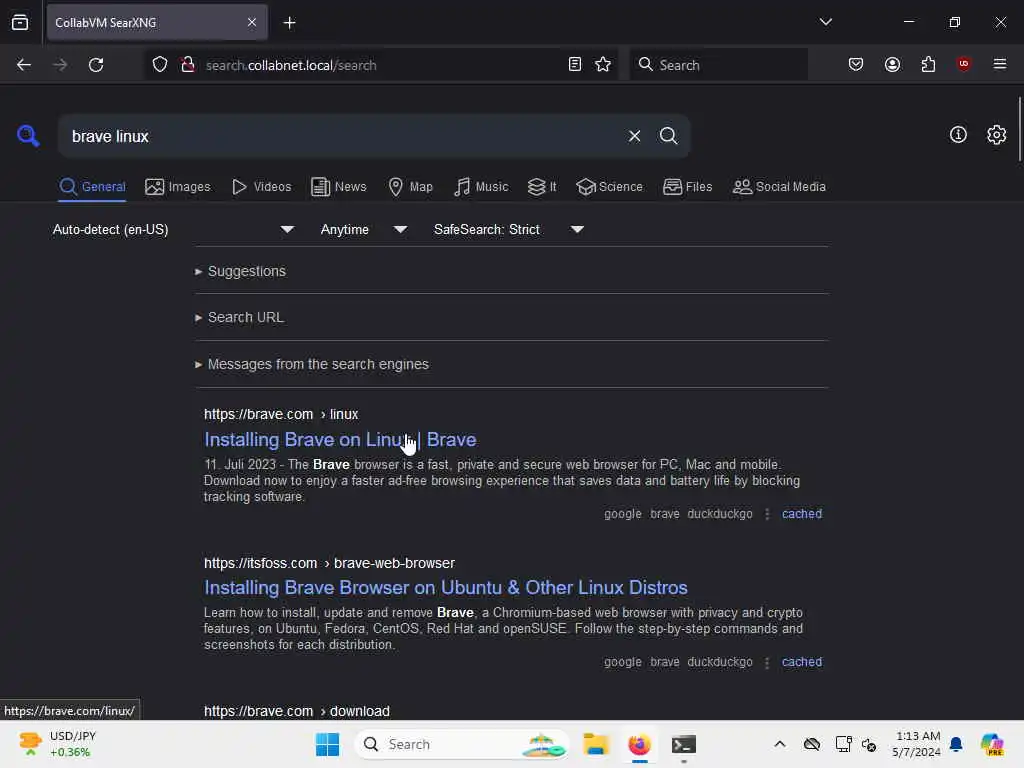1024x768 pixels.
Task: Open cached version of brave.com linux result
Action: pyautogui.click(x=801, y=514)
